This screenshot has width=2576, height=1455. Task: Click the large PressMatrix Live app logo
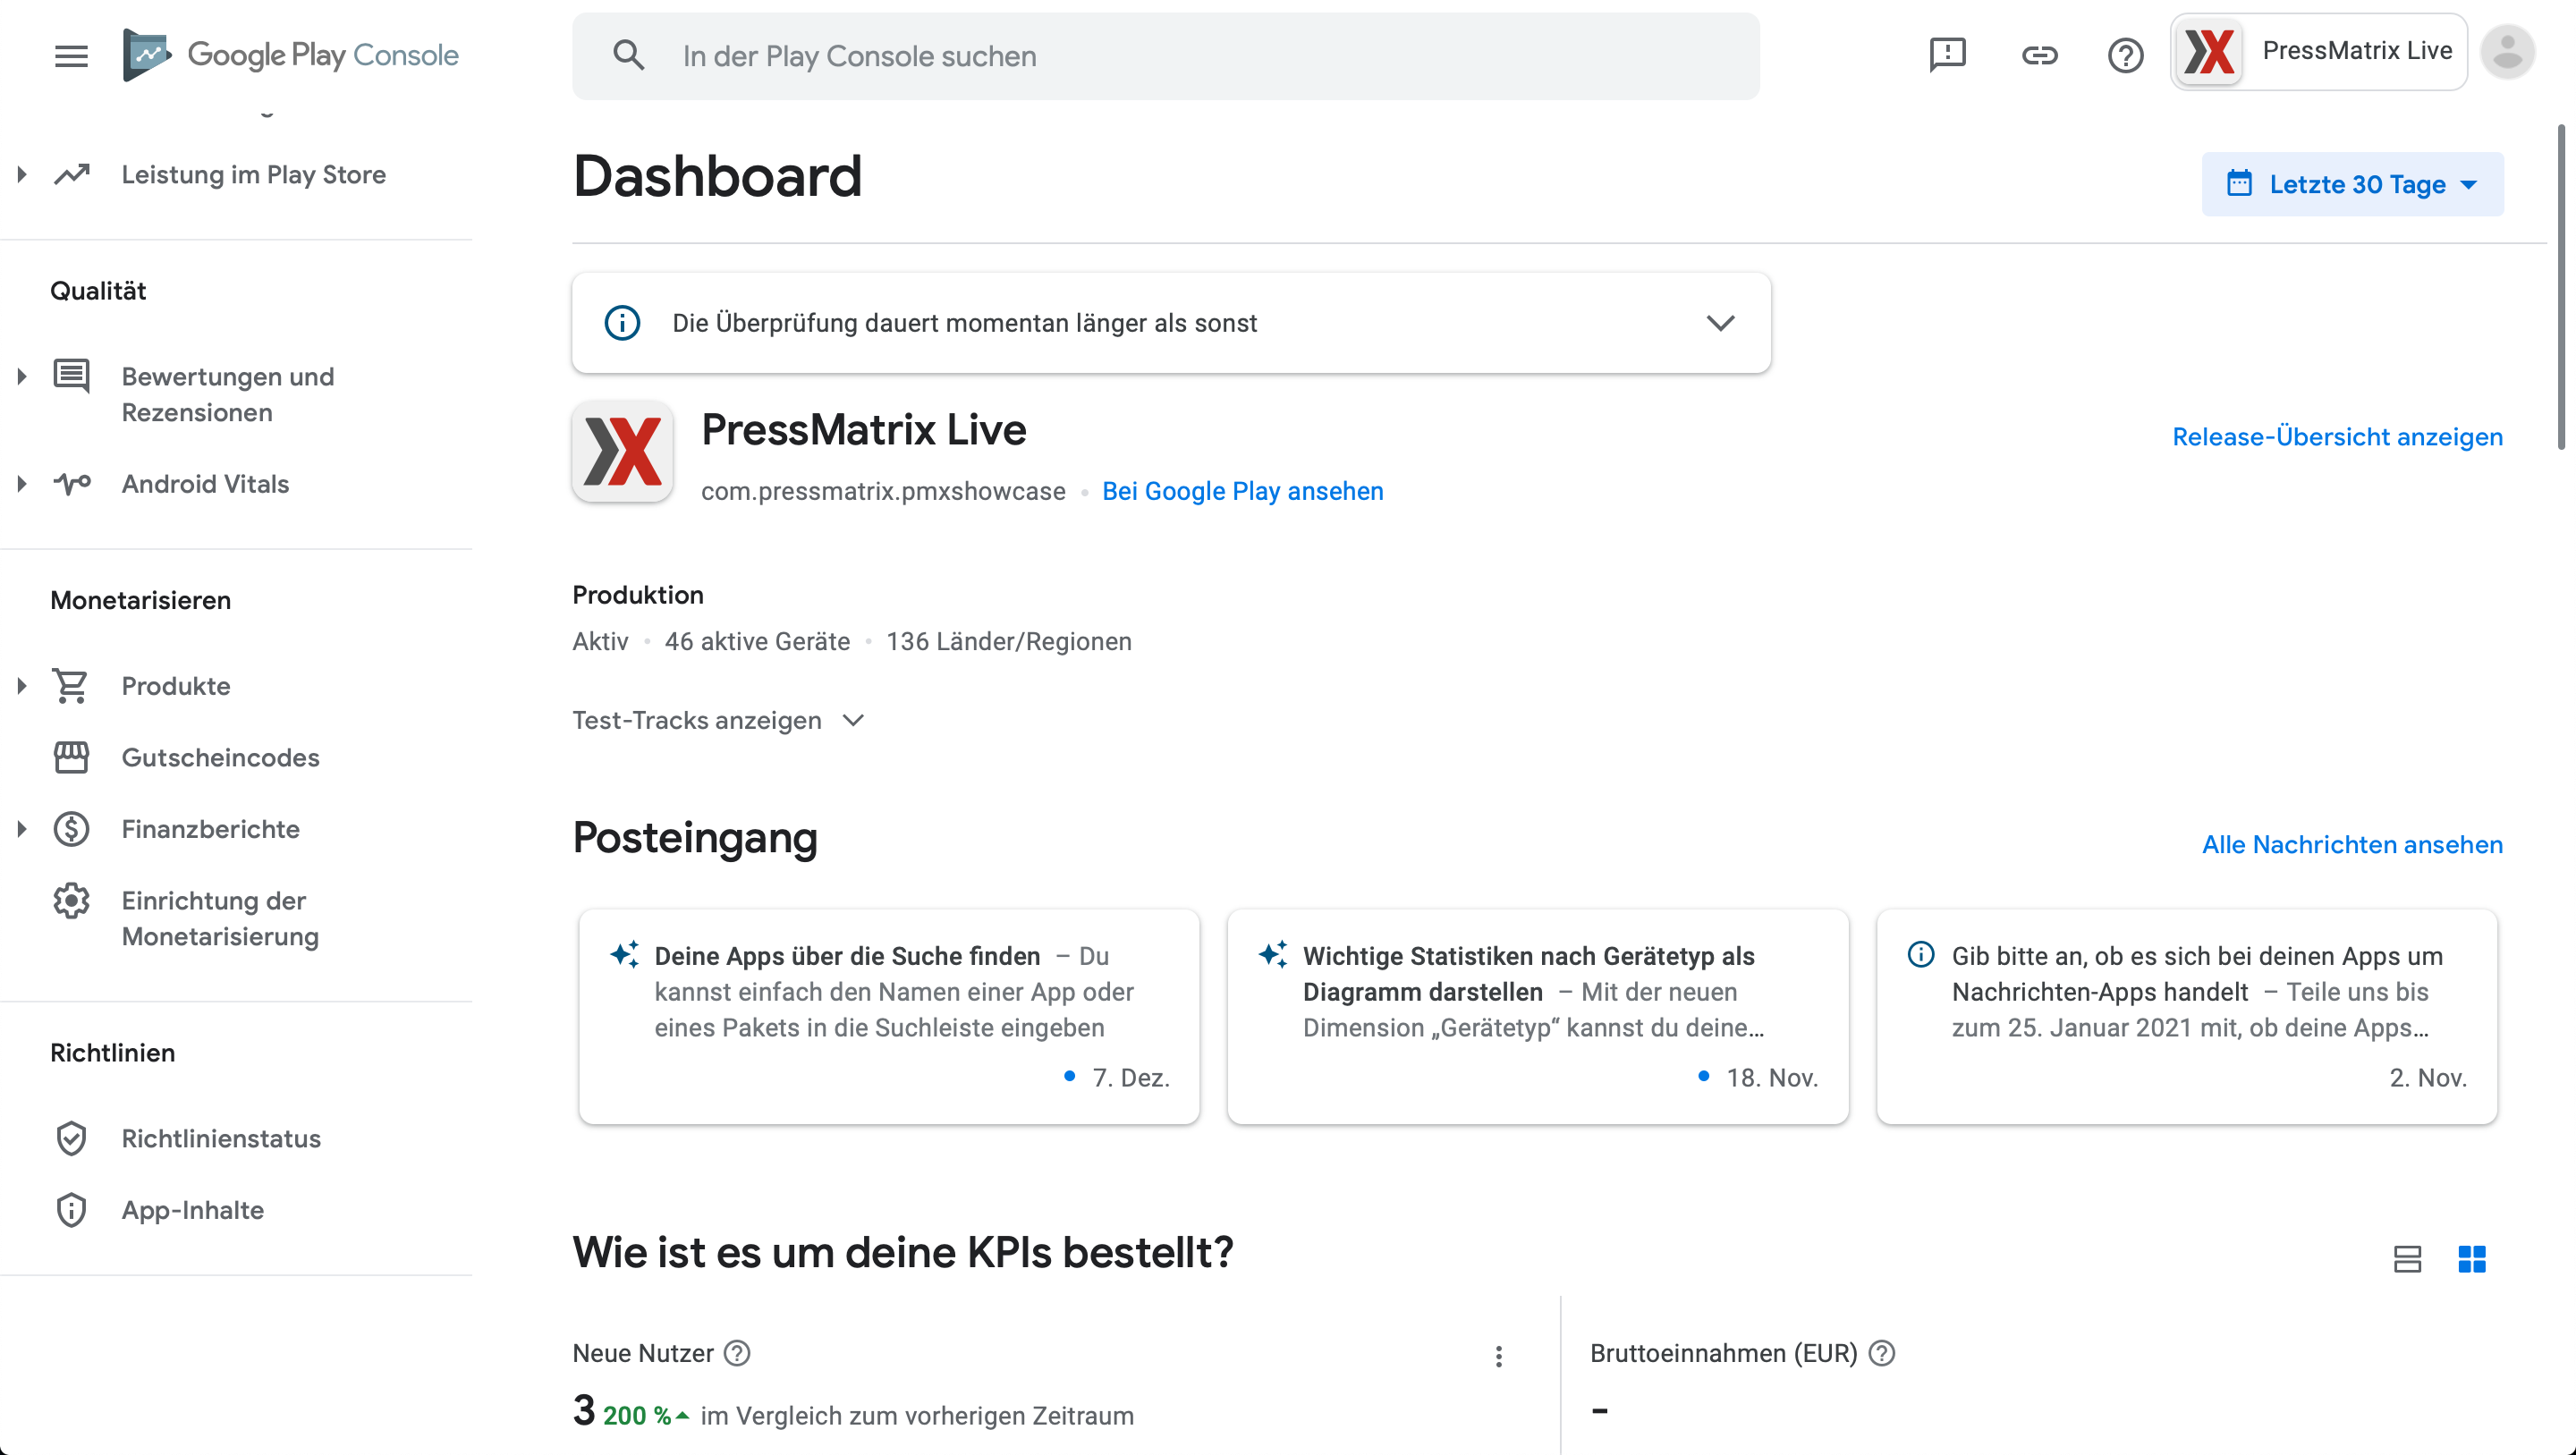click(x=622, y=451)
